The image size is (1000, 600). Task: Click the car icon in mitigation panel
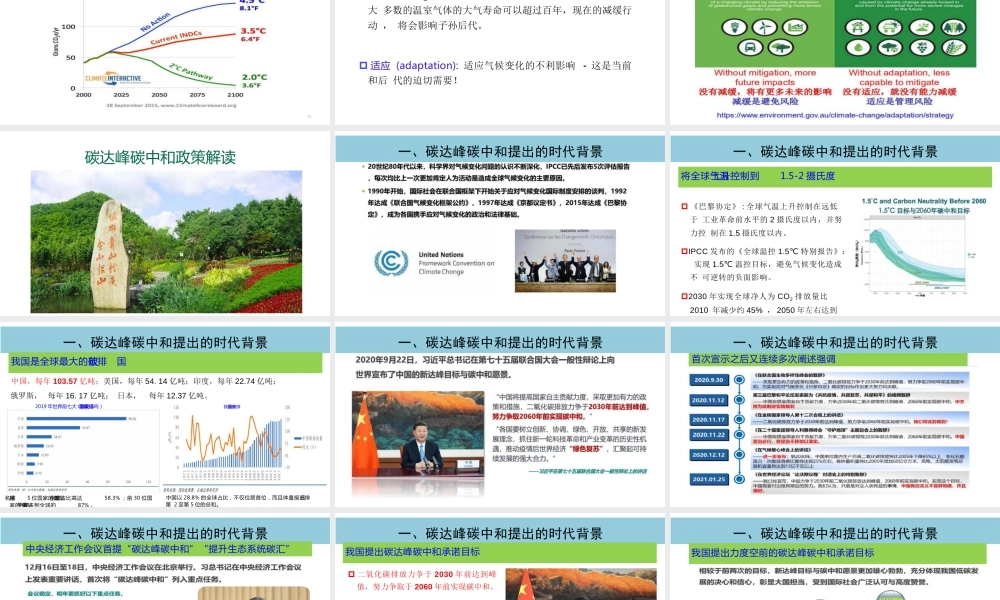[x=751, y=47]
